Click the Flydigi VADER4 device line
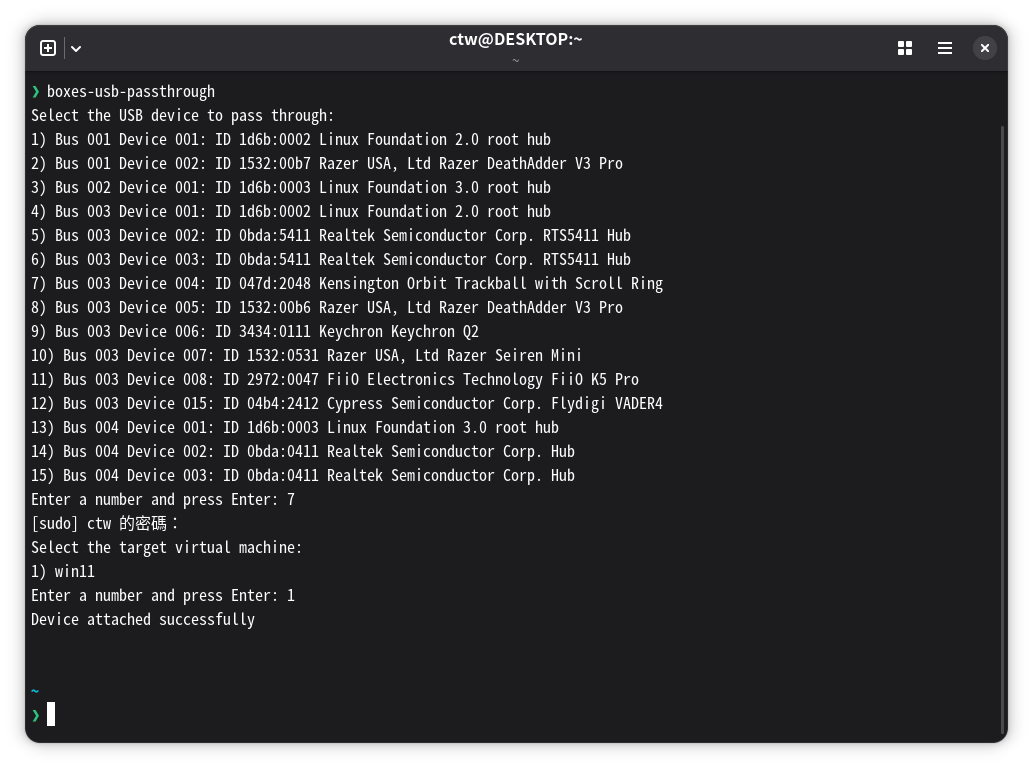 point(347,404)
